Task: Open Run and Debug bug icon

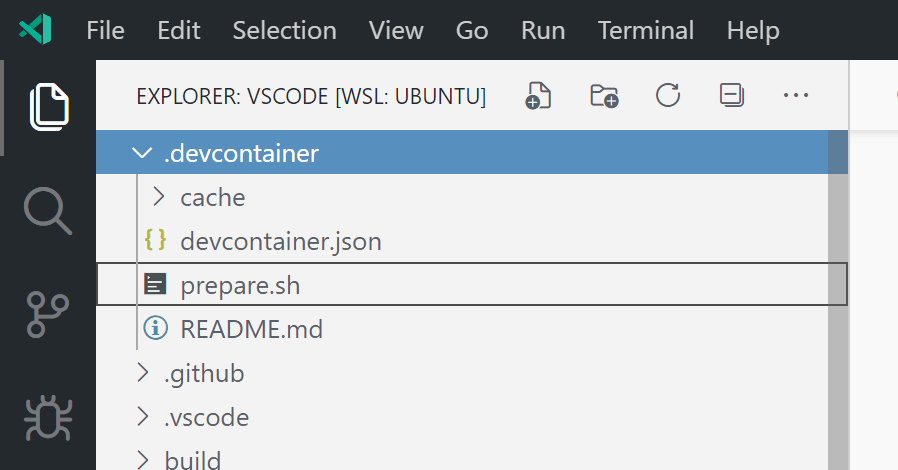Action: pos(48,419)
